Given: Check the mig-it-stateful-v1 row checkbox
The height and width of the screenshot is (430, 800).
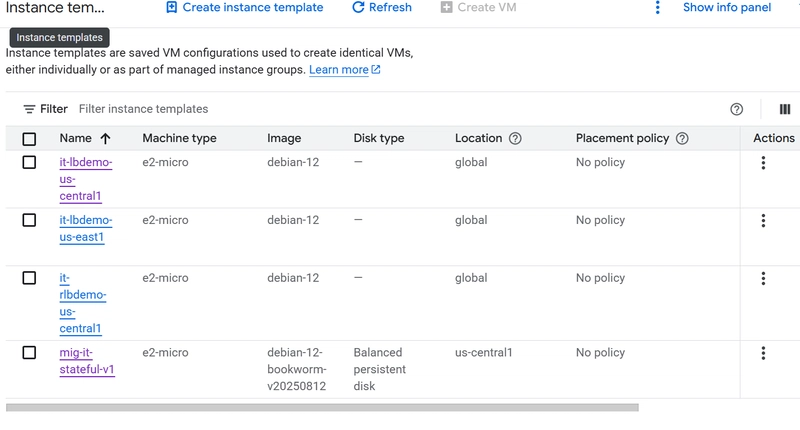Looking at the screenshot, I should pyautogui.click(x=29, y=352).
